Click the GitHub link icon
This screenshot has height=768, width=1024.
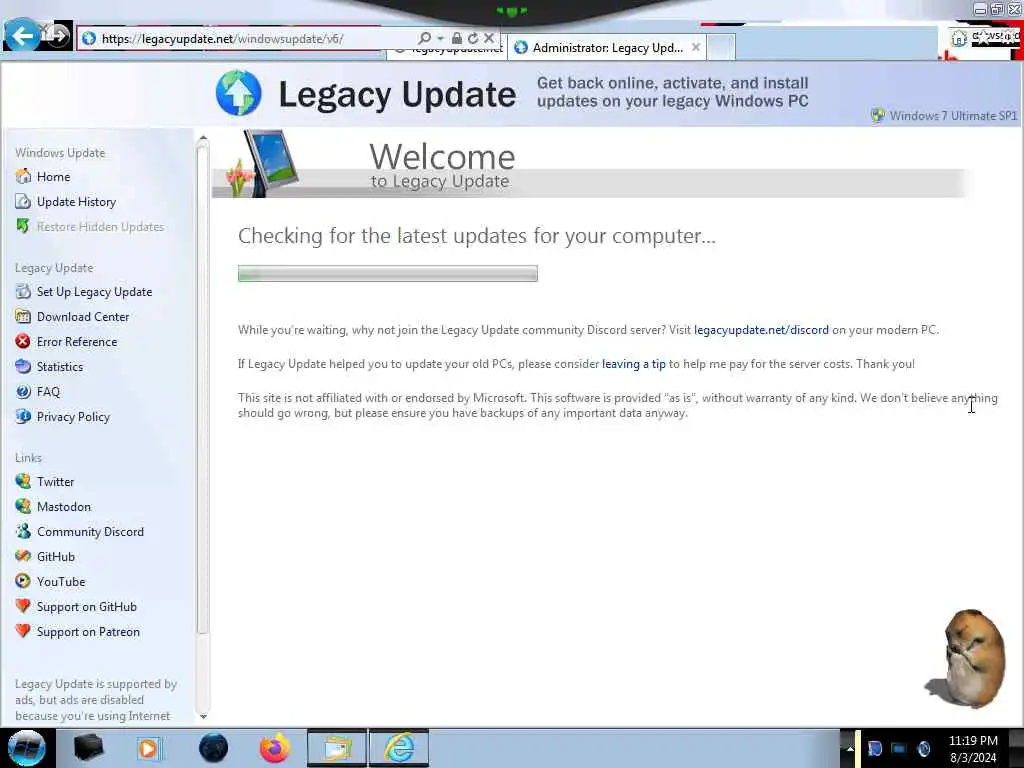[23, 556]
